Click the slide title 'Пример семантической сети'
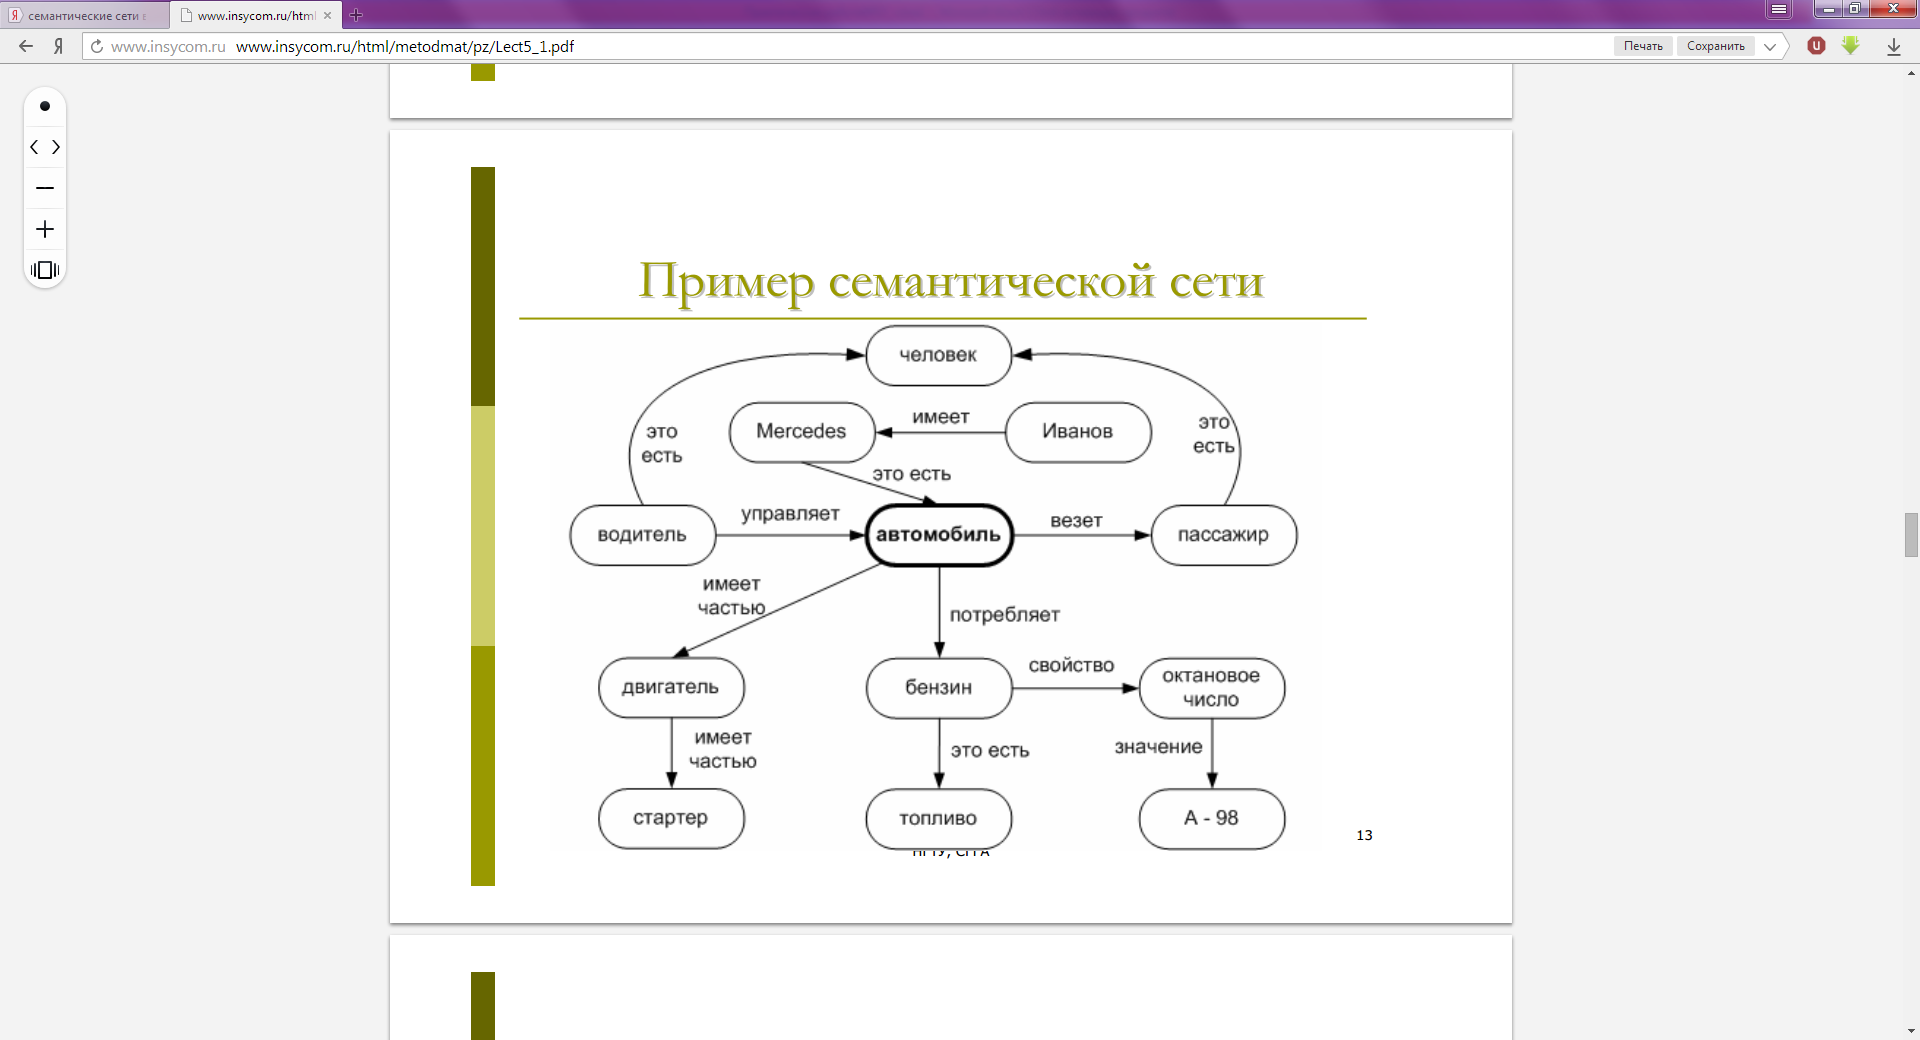1920x1040 pixels. pos(951,282)
